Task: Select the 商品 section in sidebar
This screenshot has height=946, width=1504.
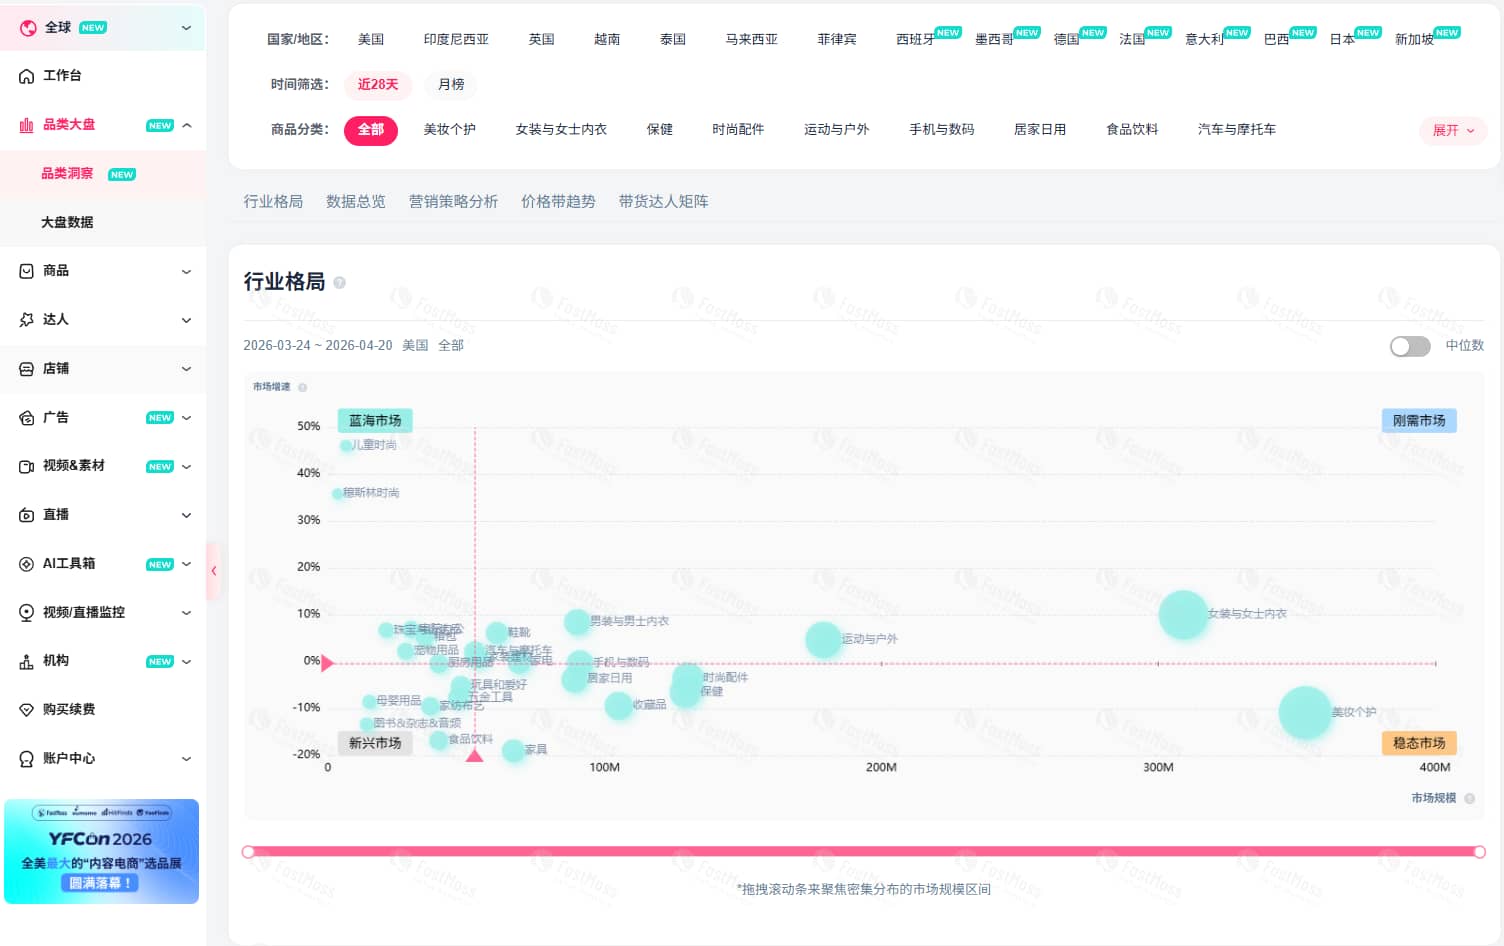Action: pyautogui.click(x=55, y=271)
